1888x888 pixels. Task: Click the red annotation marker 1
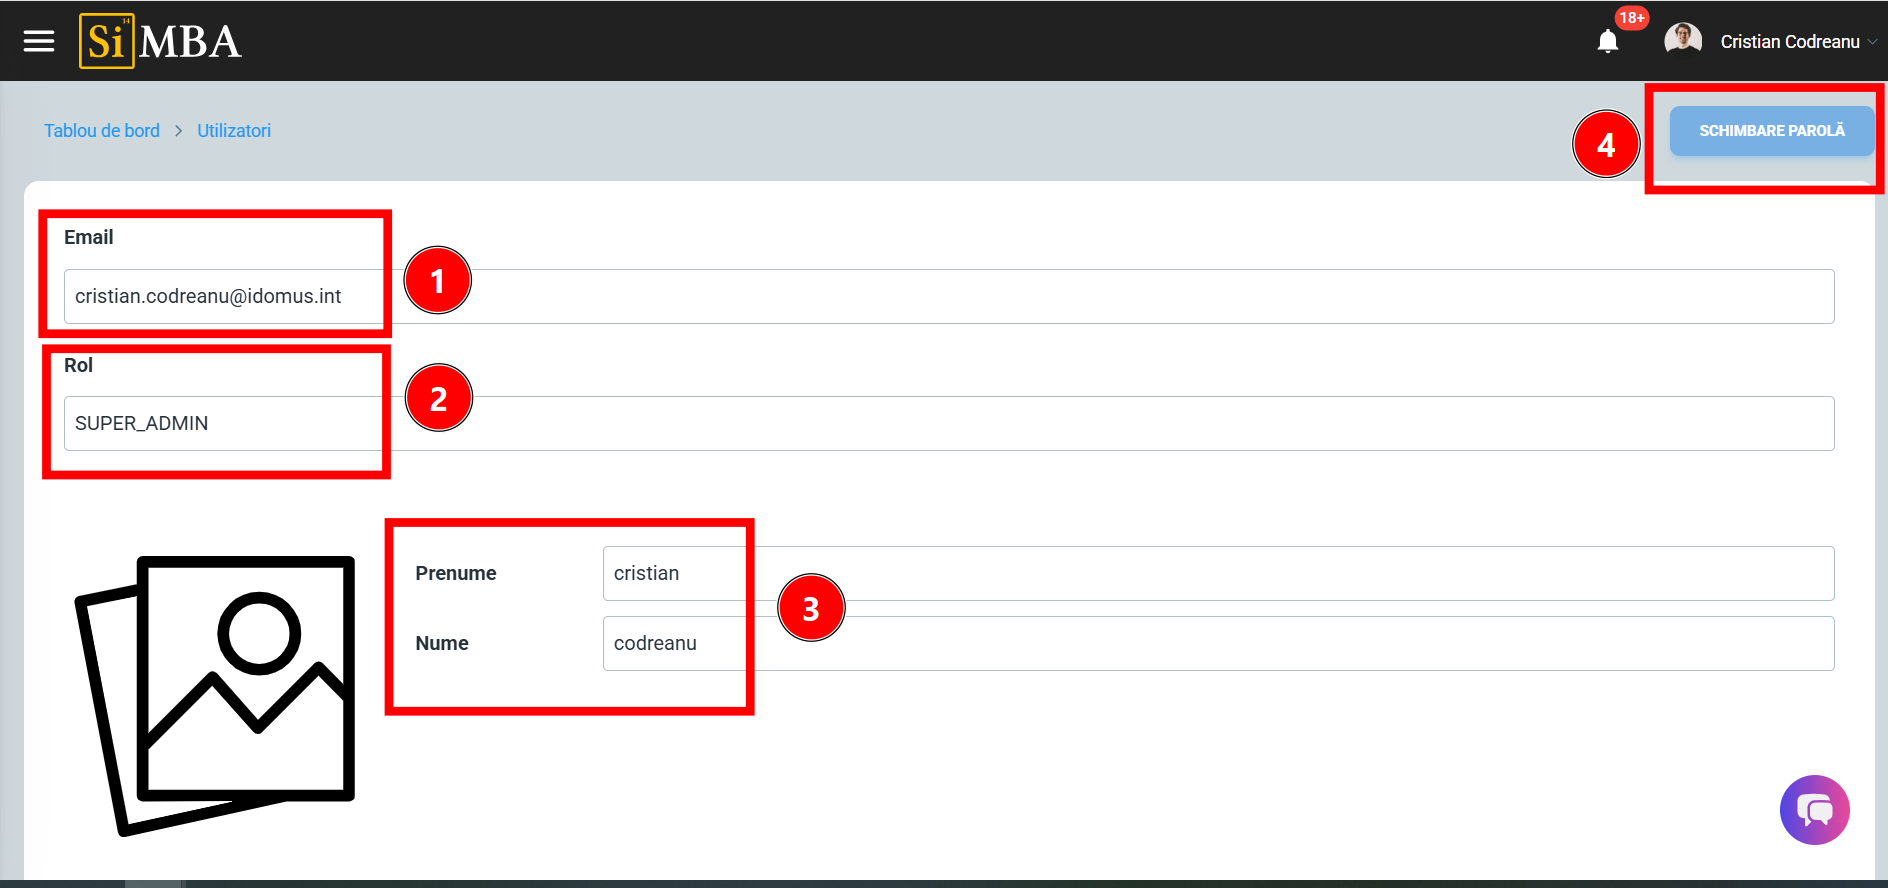click(x=437, y=281)
